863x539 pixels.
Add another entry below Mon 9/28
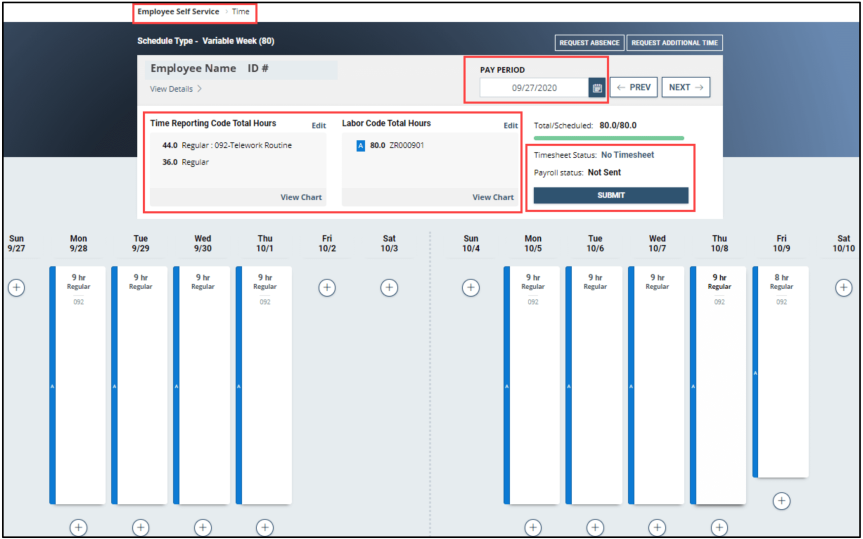(x=79, y=527)
